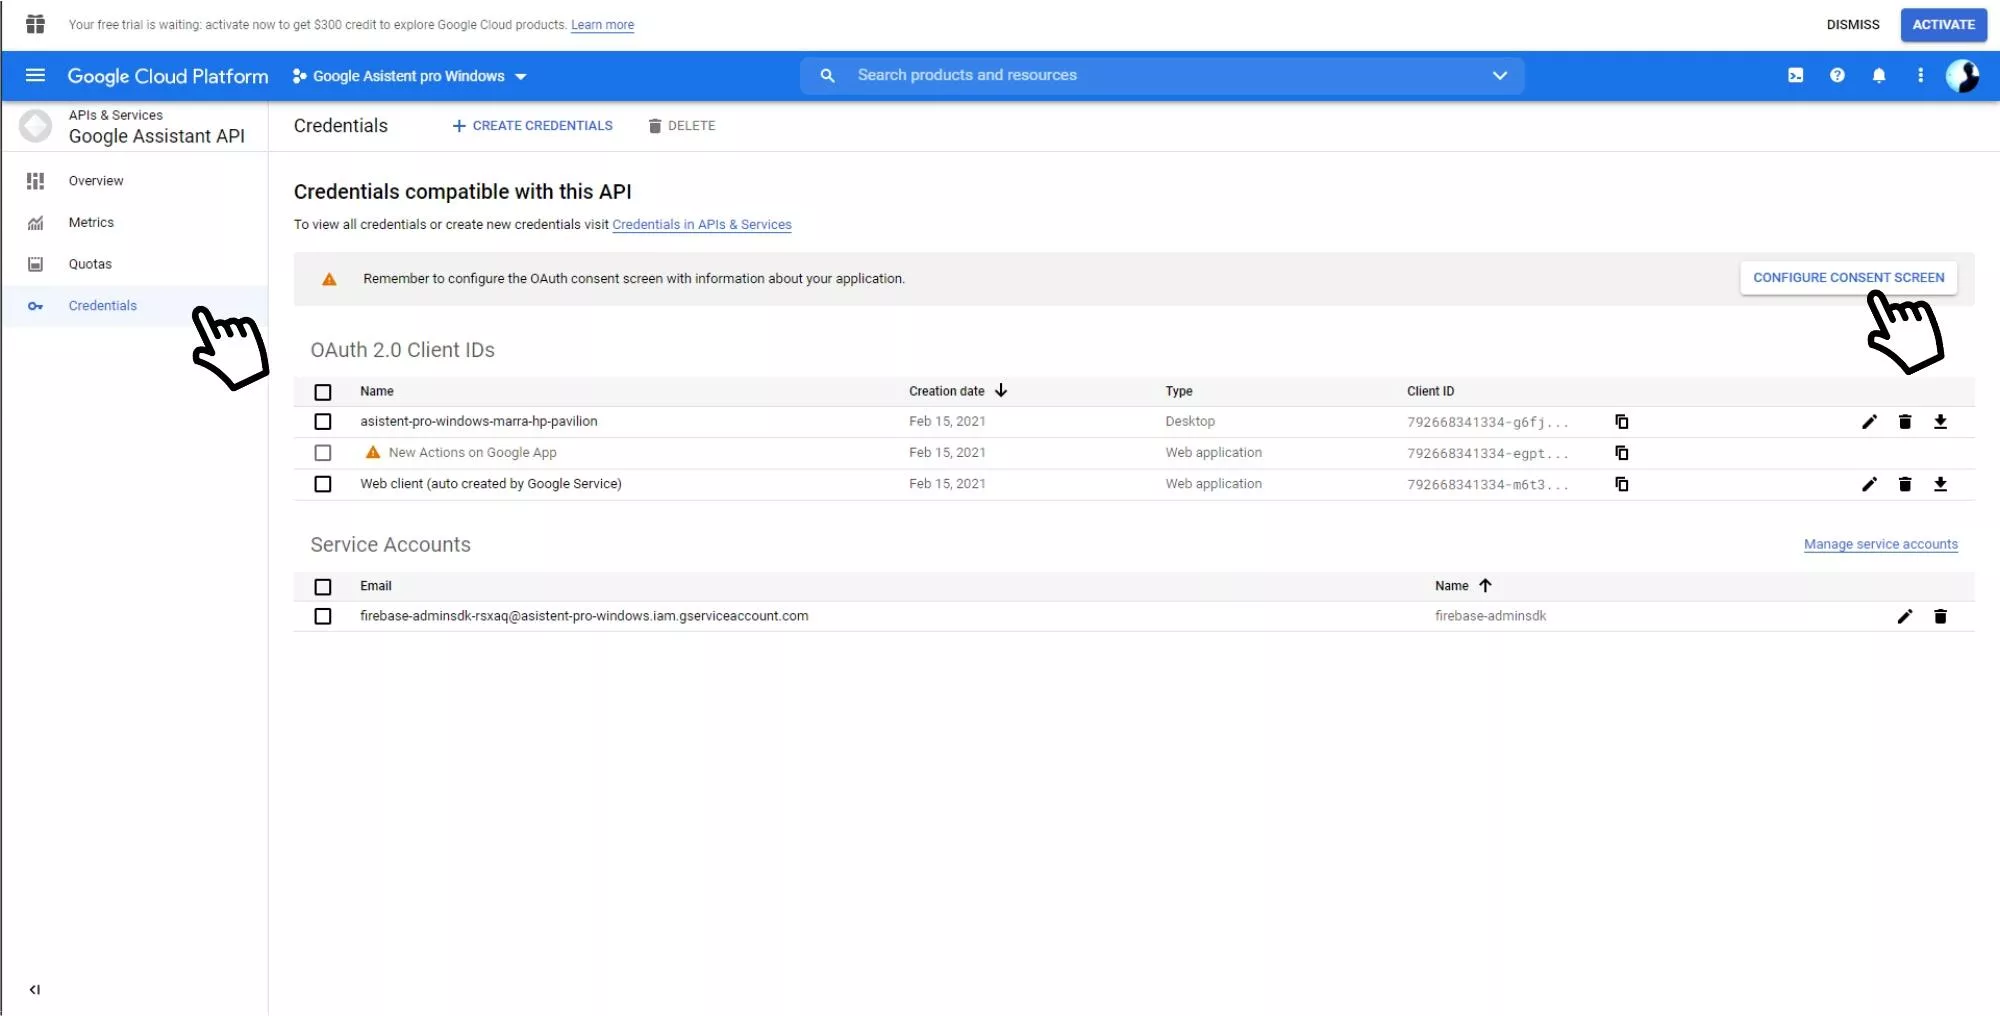The width and height of the screenshot is (2000, 1016).
Task: Delete asistent-pro-windows-marra-hp-pavilion OAuth client
Action: [1905, 422]
